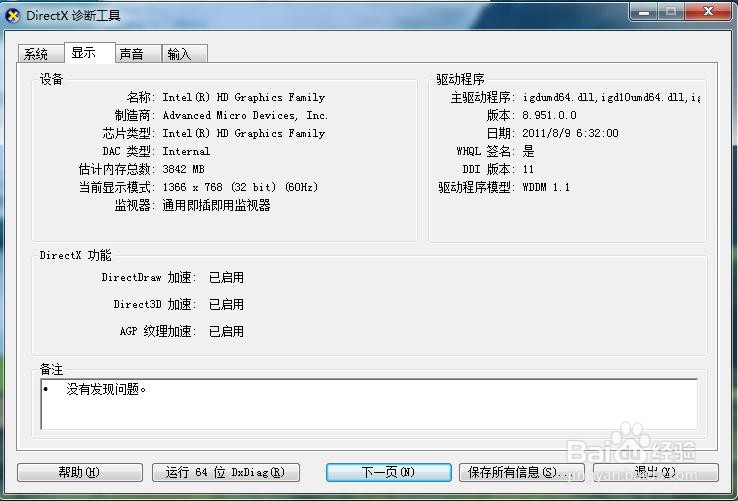Viewport: 738px width, 501px height.
Task: Click inside the 备注 notes box
Action: click(369, 404)
